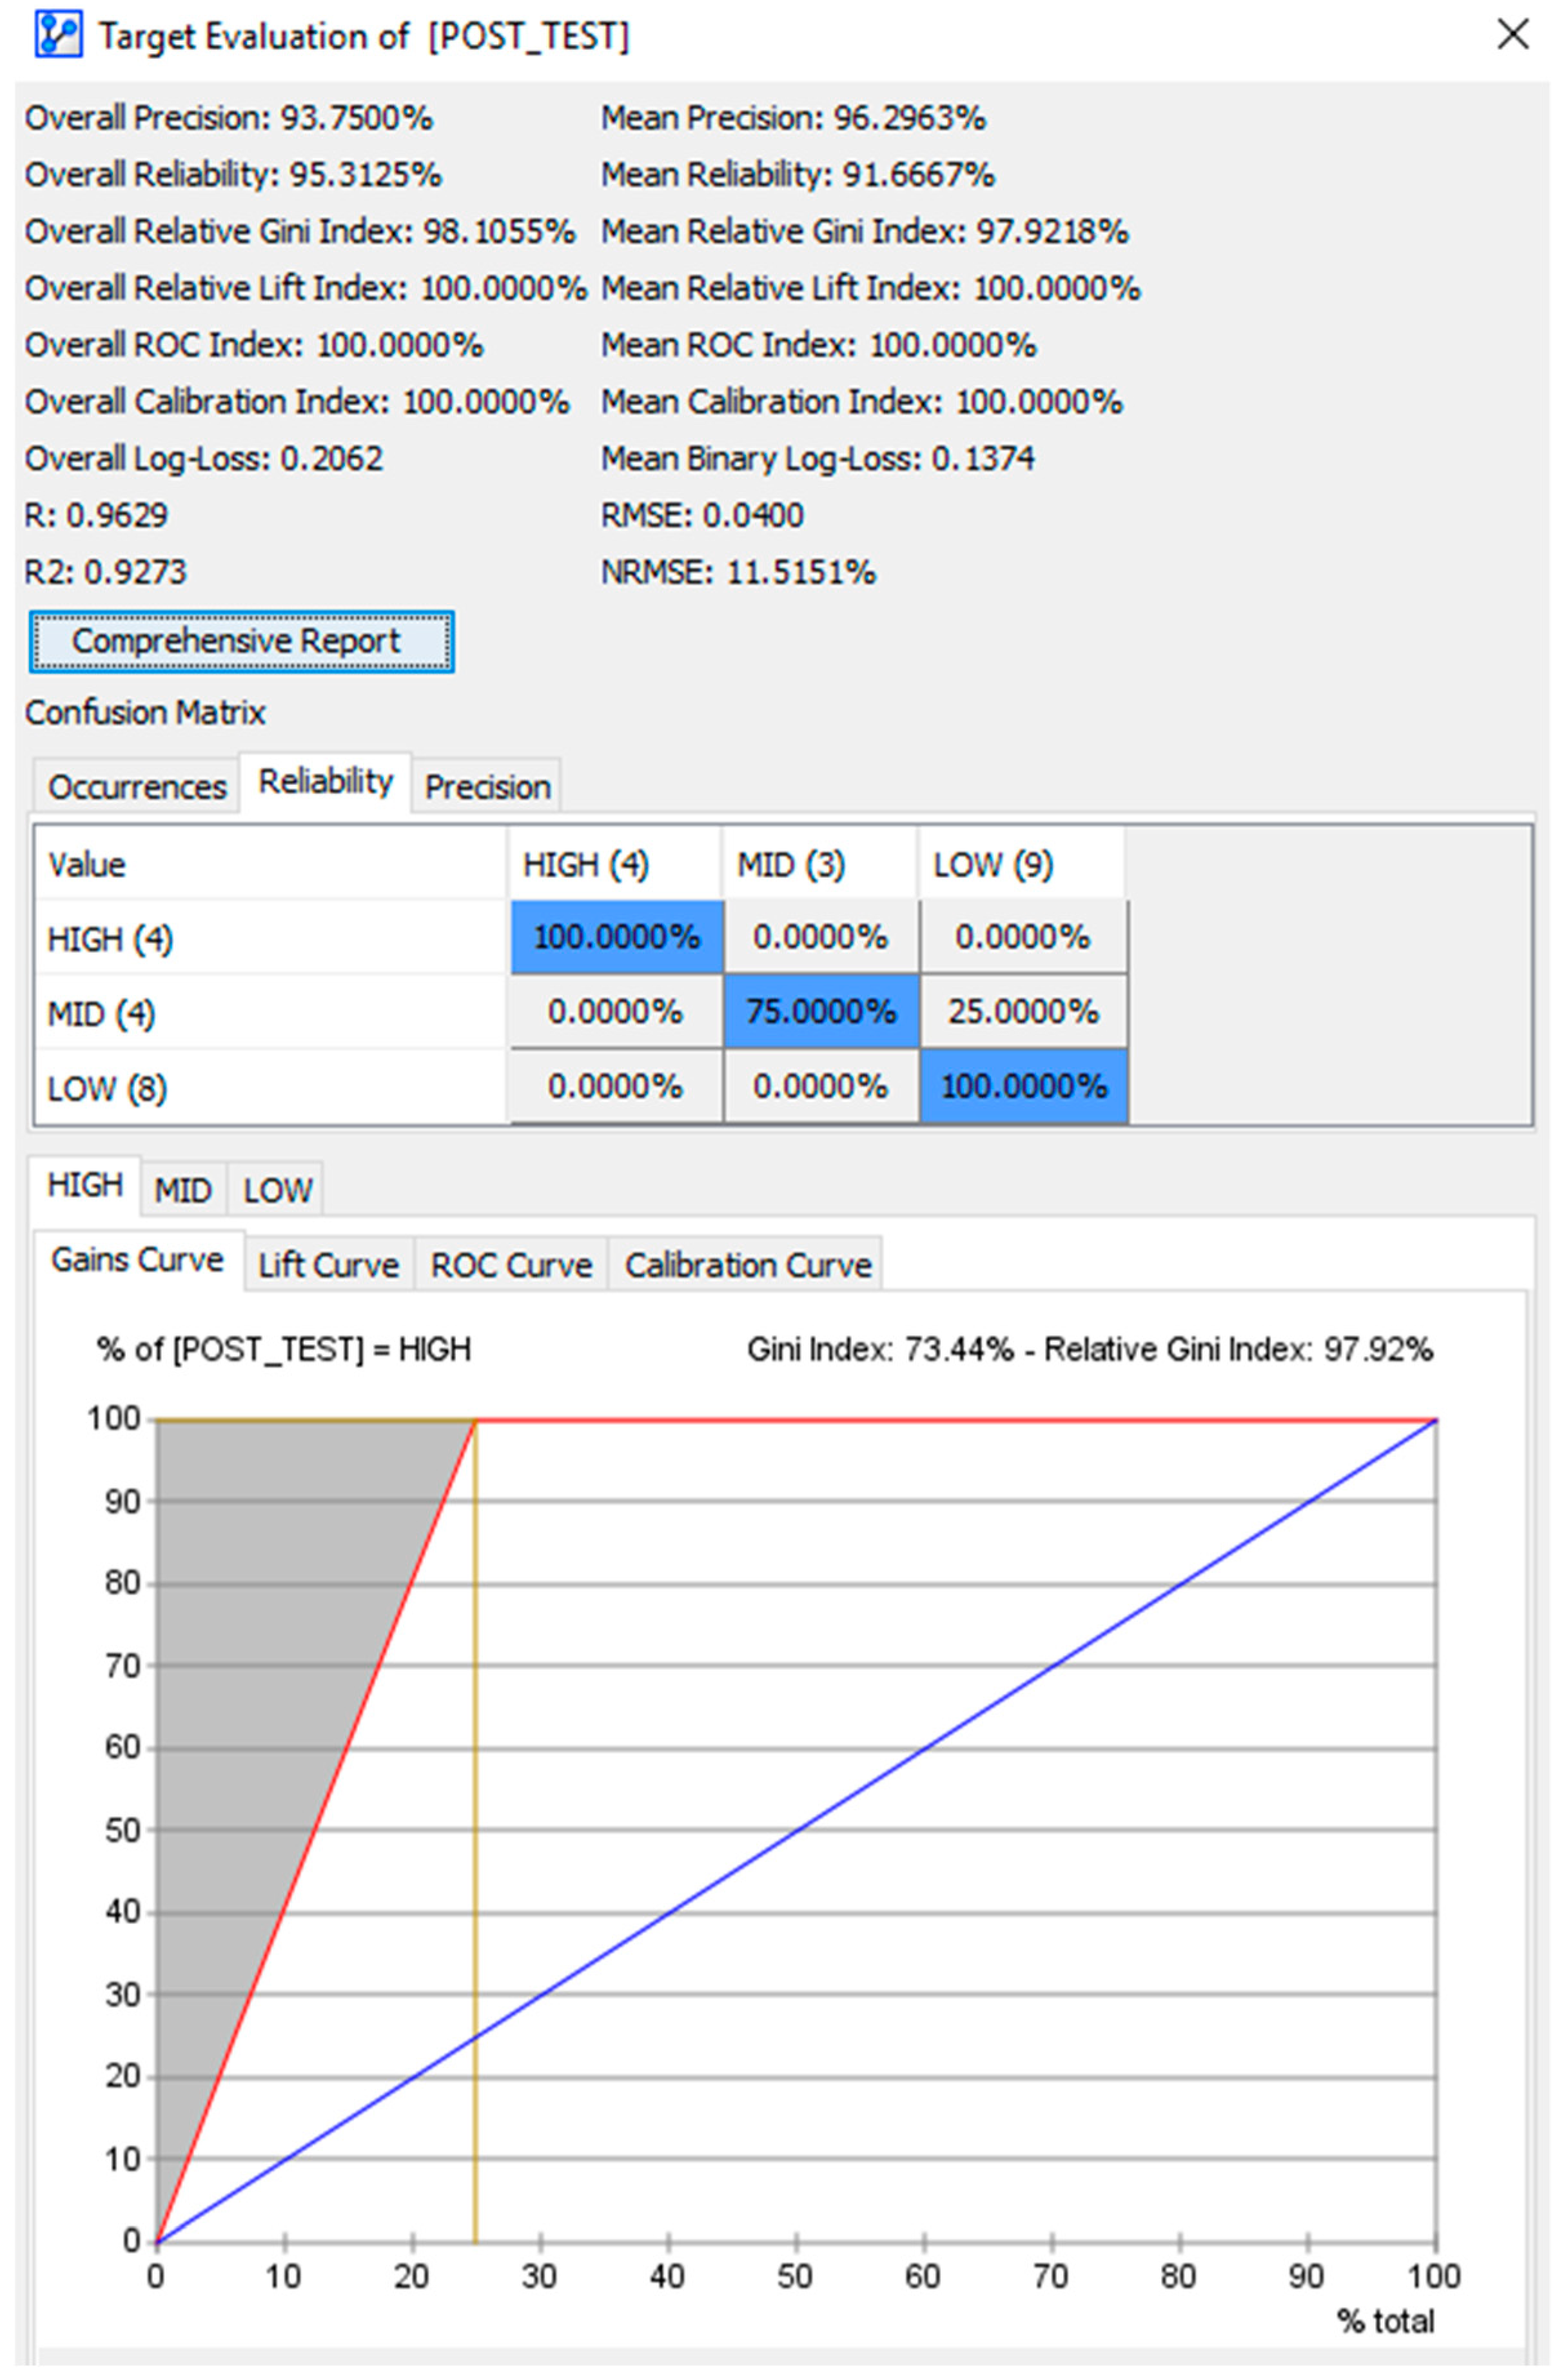The height and width of the screenshot is (2380, 1566).
Task: Switch to the Precision tab
Action: 487,787
